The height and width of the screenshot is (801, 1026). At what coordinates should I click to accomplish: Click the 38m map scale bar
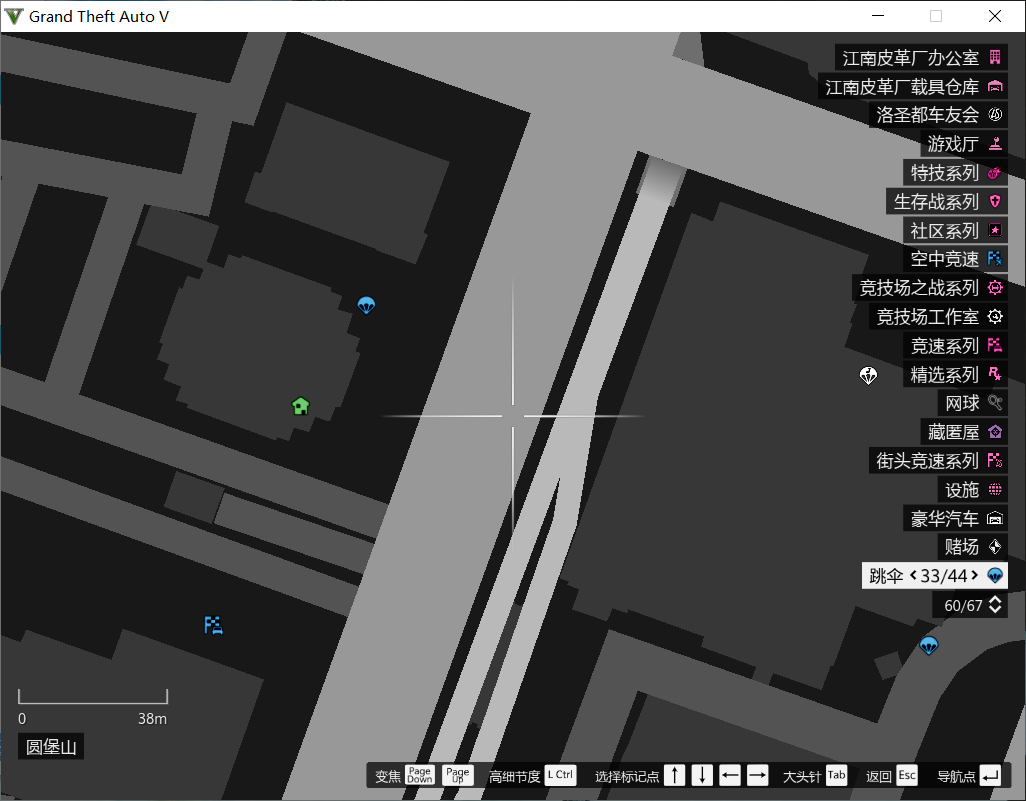coord(93,697)
